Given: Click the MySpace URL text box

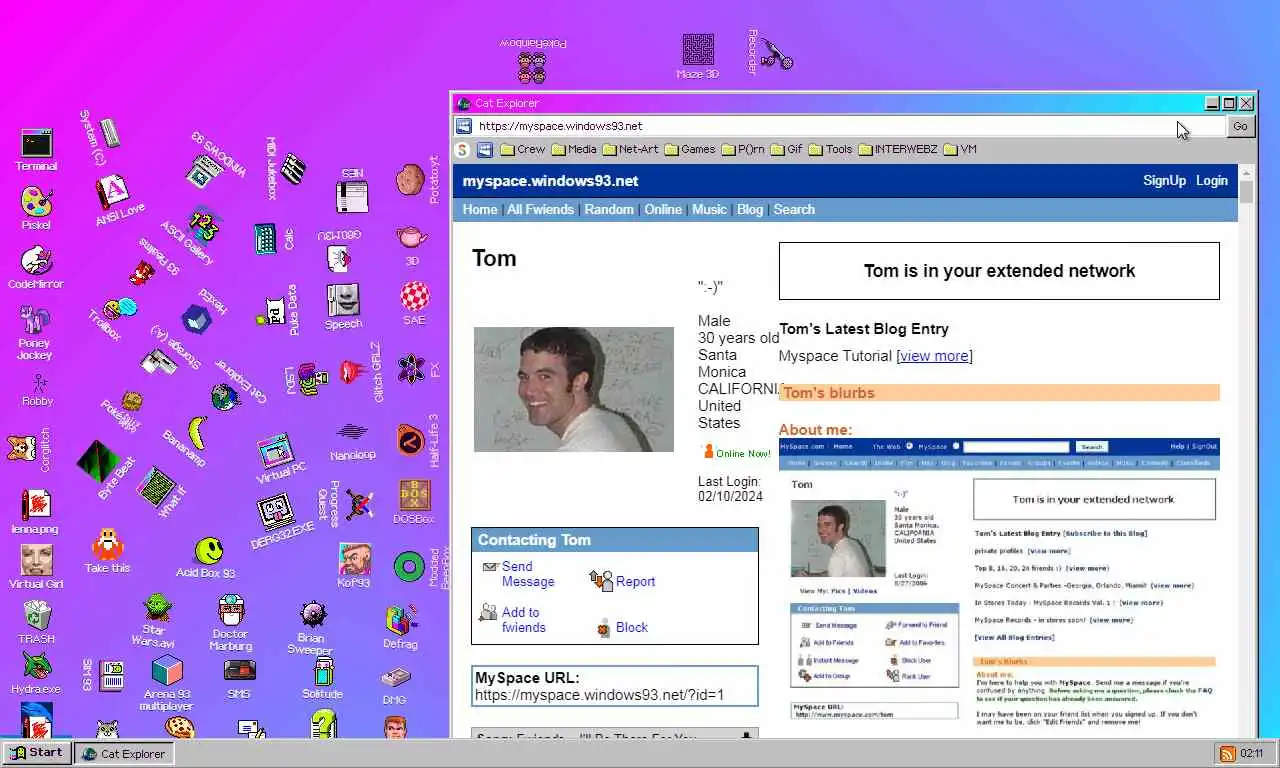Looking at the screenshot, I should click(x=615, y=686).
